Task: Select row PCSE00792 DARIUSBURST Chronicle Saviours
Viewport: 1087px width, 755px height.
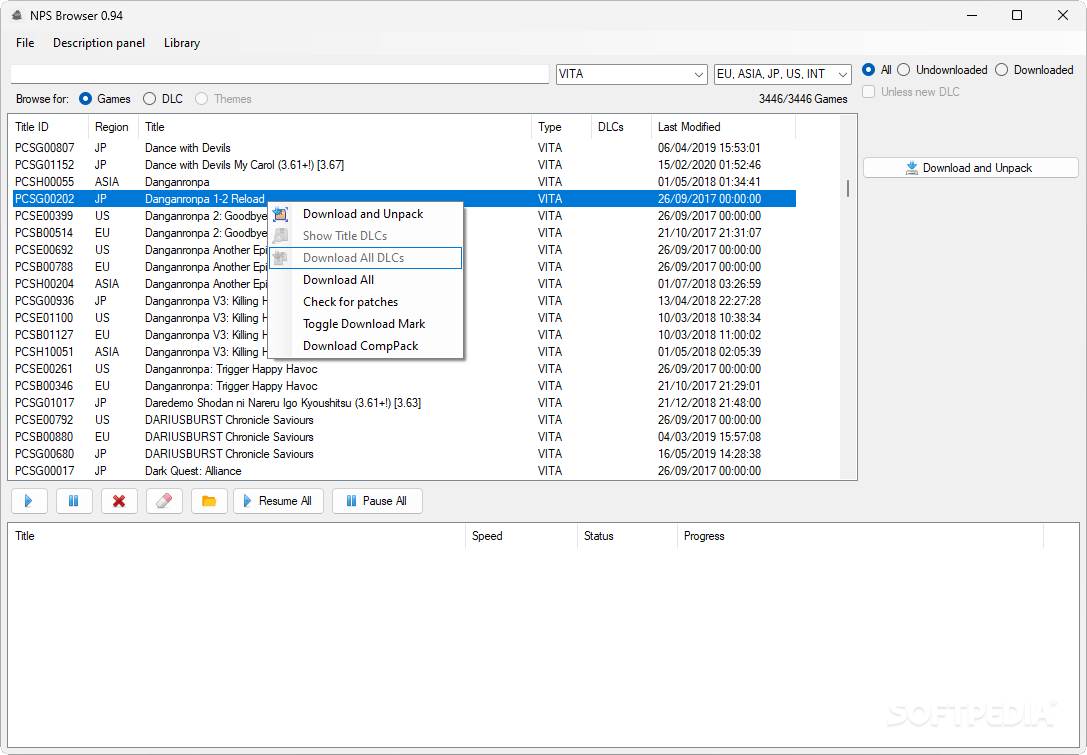Action: coord(404,419)
